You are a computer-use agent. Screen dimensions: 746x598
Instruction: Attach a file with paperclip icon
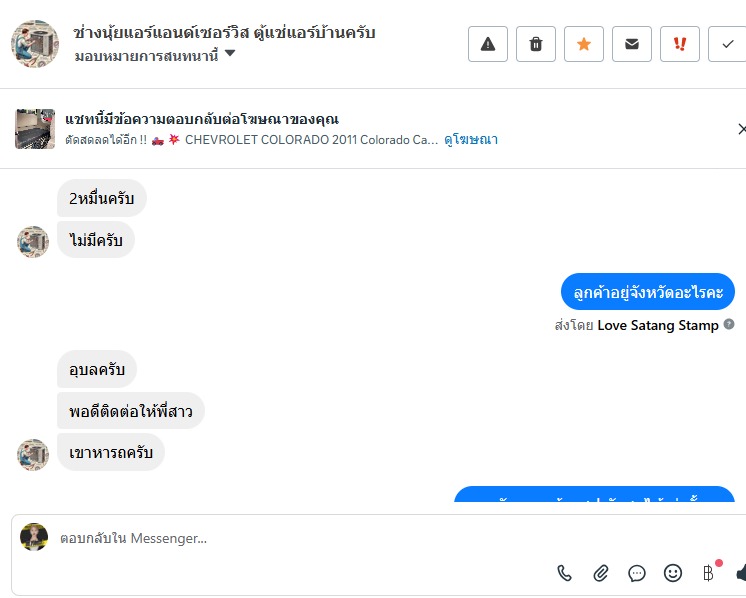click(x=601, y=573)
